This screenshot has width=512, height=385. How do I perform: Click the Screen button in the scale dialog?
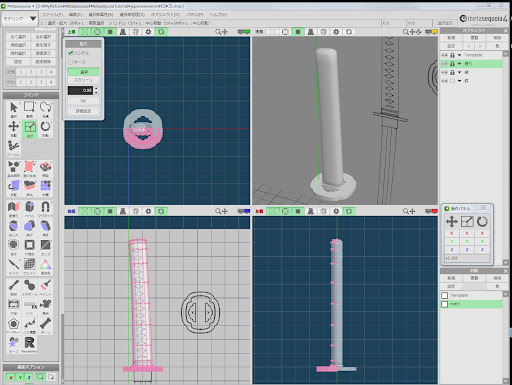tap(83, 80)
